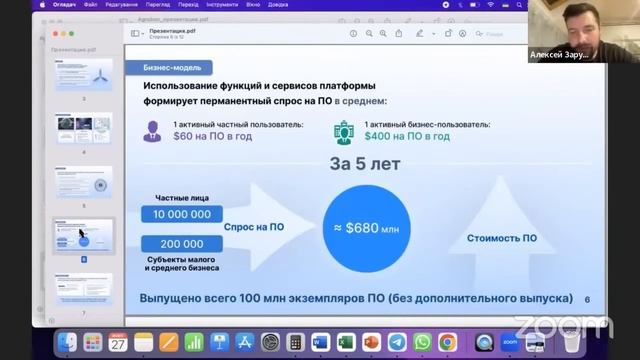Expand the sidebar view options chevron
The height and width of the screenshot is (360, 640).
coord(142,34)
